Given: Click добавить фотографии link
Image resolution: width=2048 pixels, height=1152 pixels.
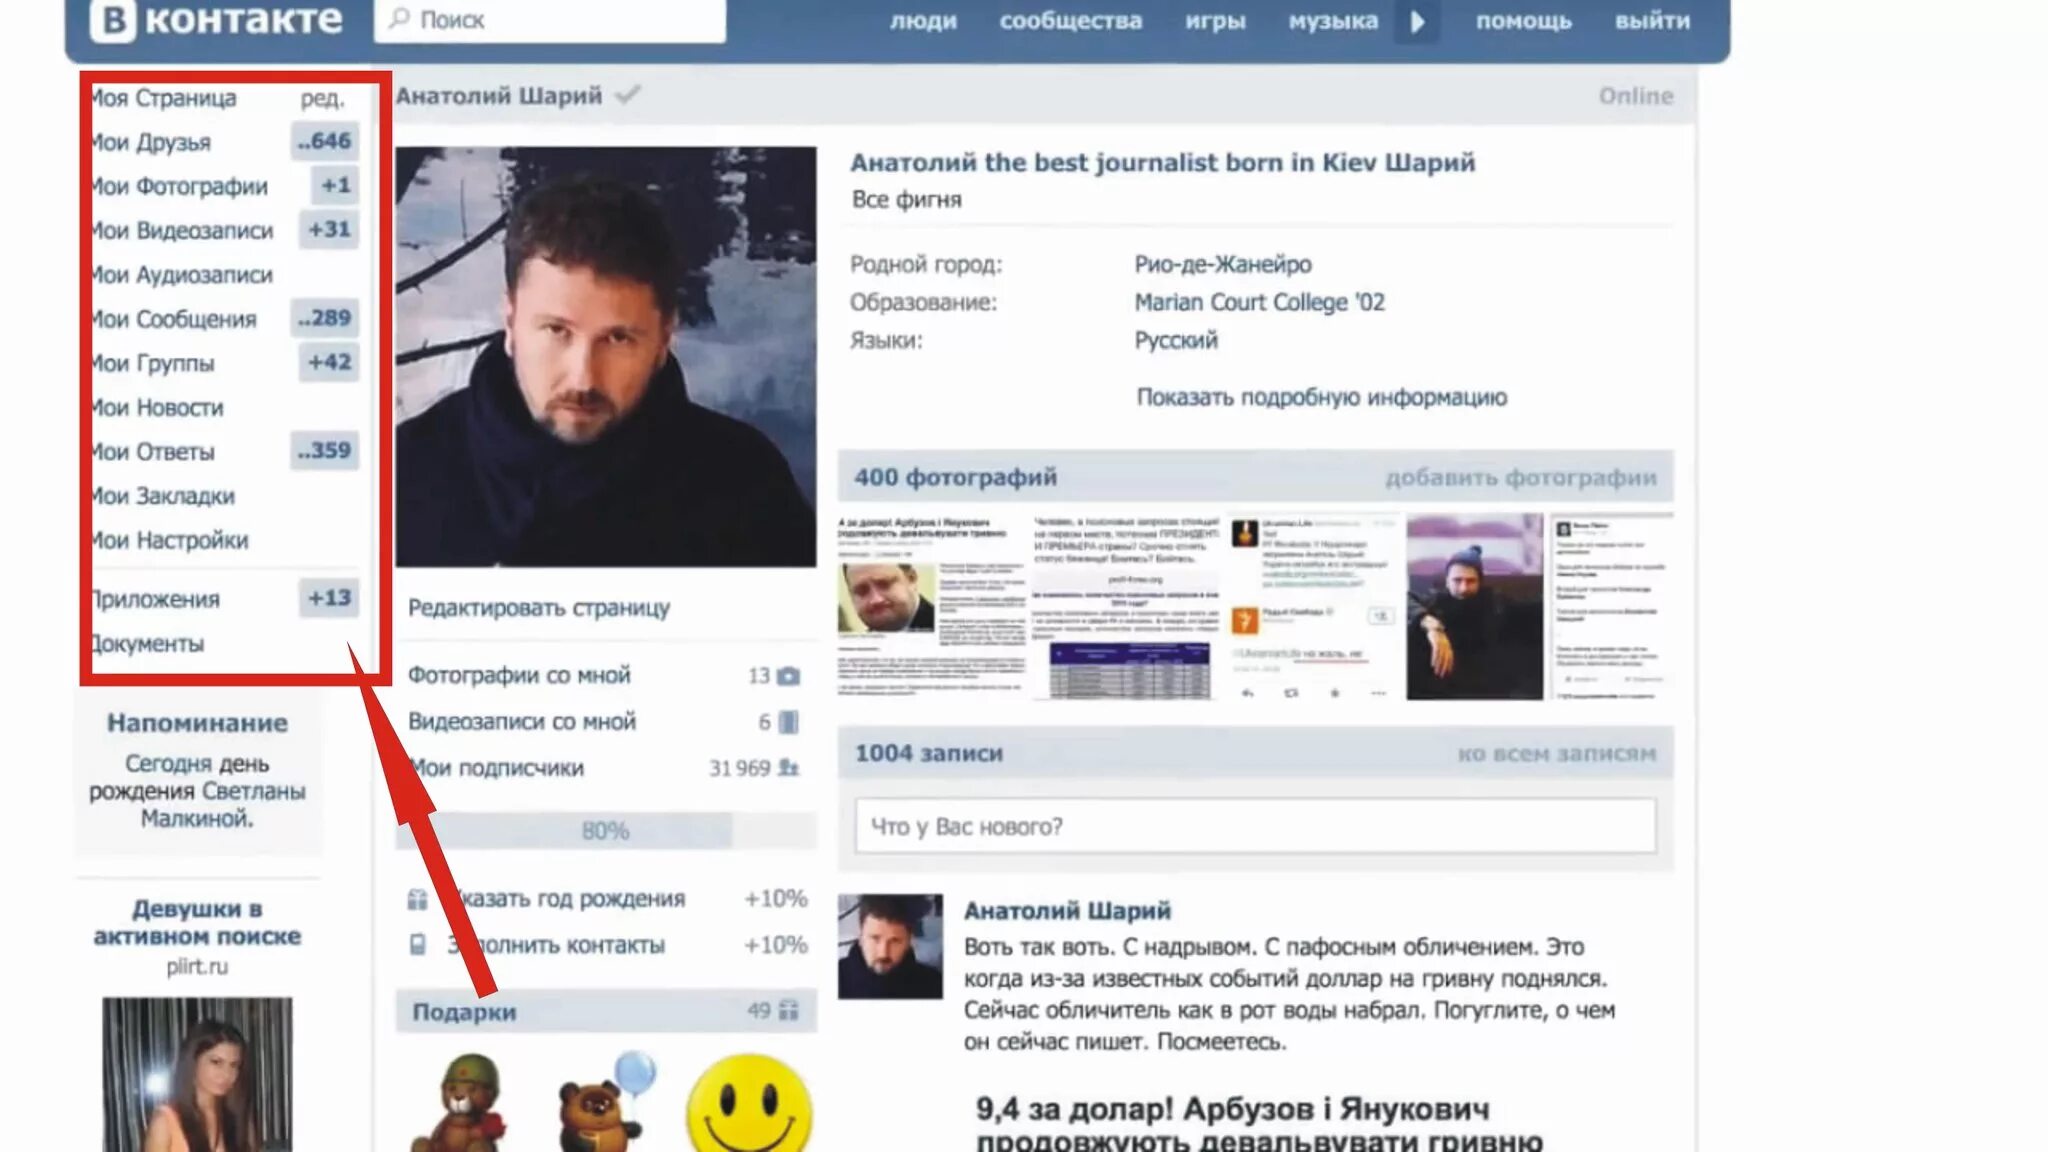Looking at the screenshot, I should [1520, 478].
